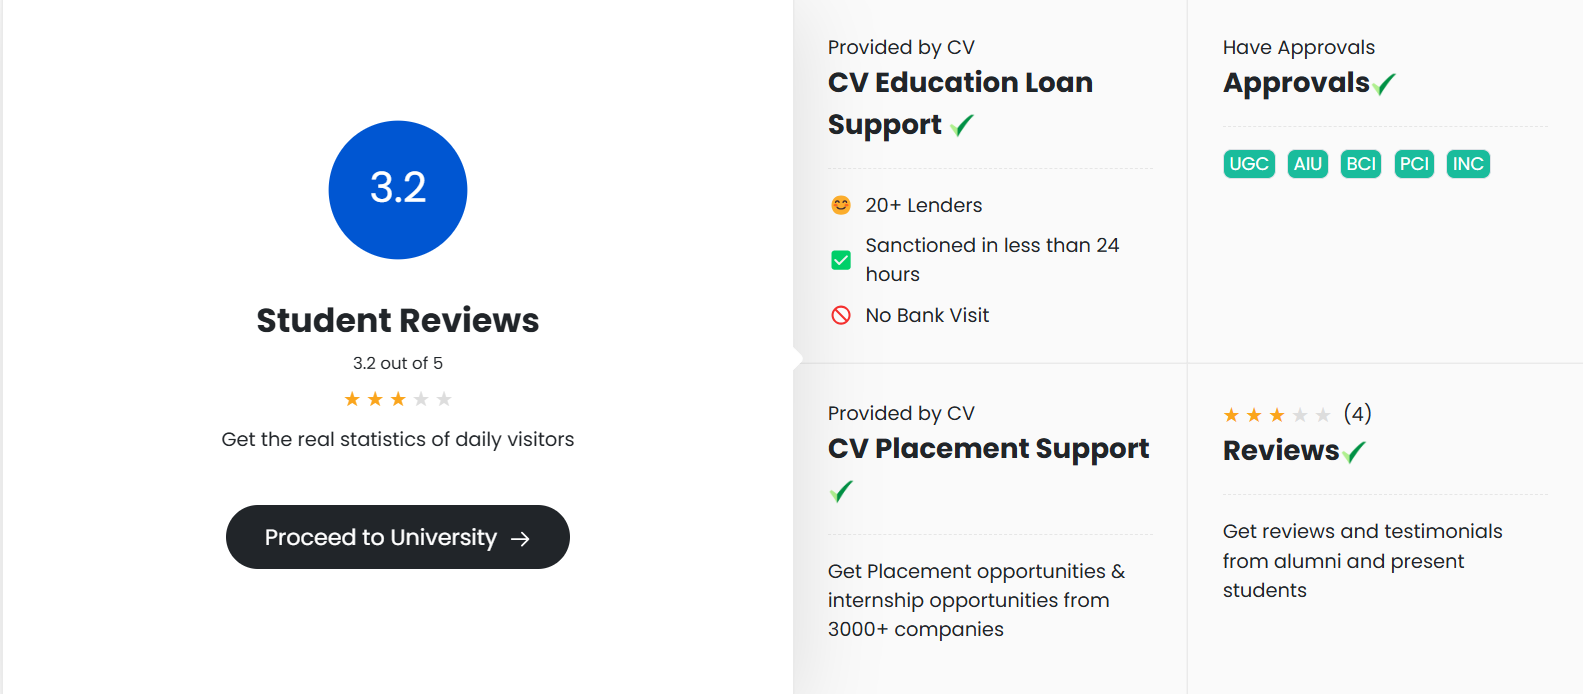This screenshot has width=1583, height=694.
Task: Select the PCI approval badge
Action: pyautogui.click(x=1414, y=164)
